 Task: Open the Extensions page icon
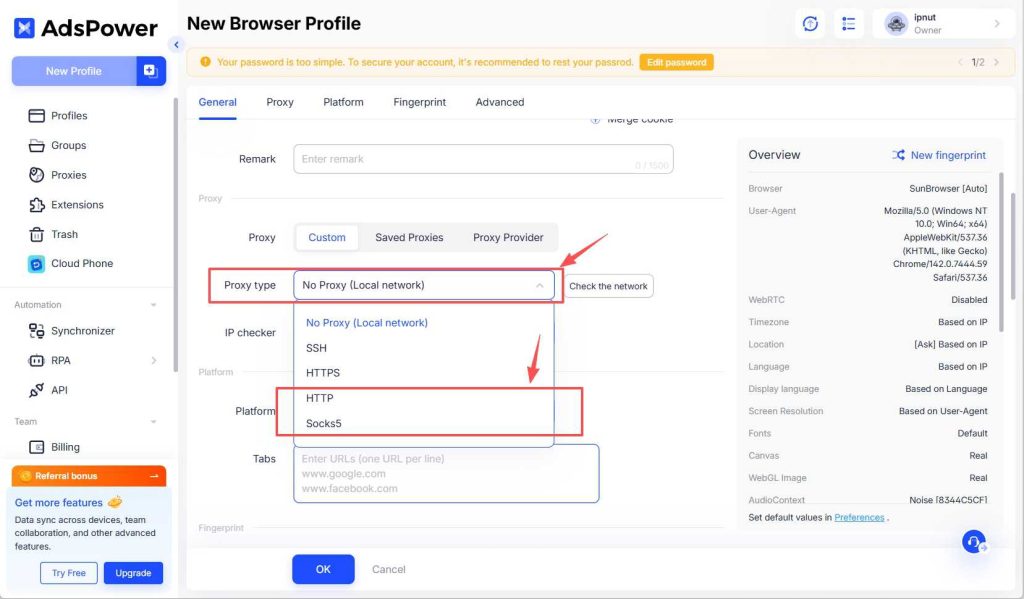[37, 205]
